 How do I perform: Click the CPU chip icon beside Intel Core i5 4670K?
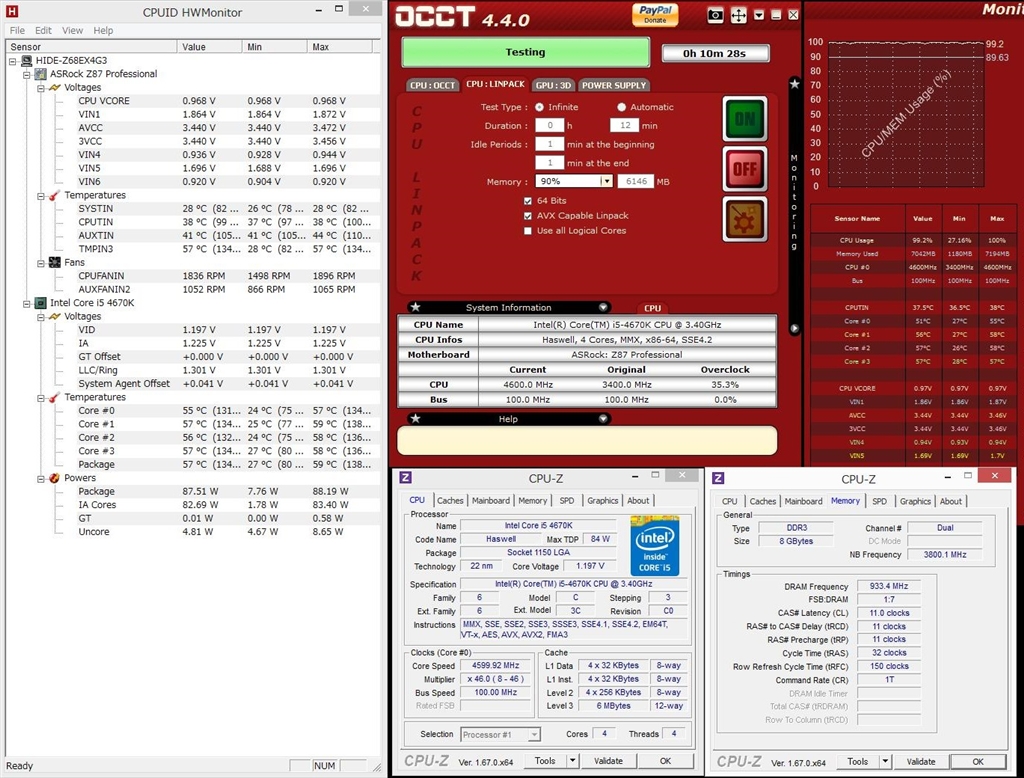(40, 302)
